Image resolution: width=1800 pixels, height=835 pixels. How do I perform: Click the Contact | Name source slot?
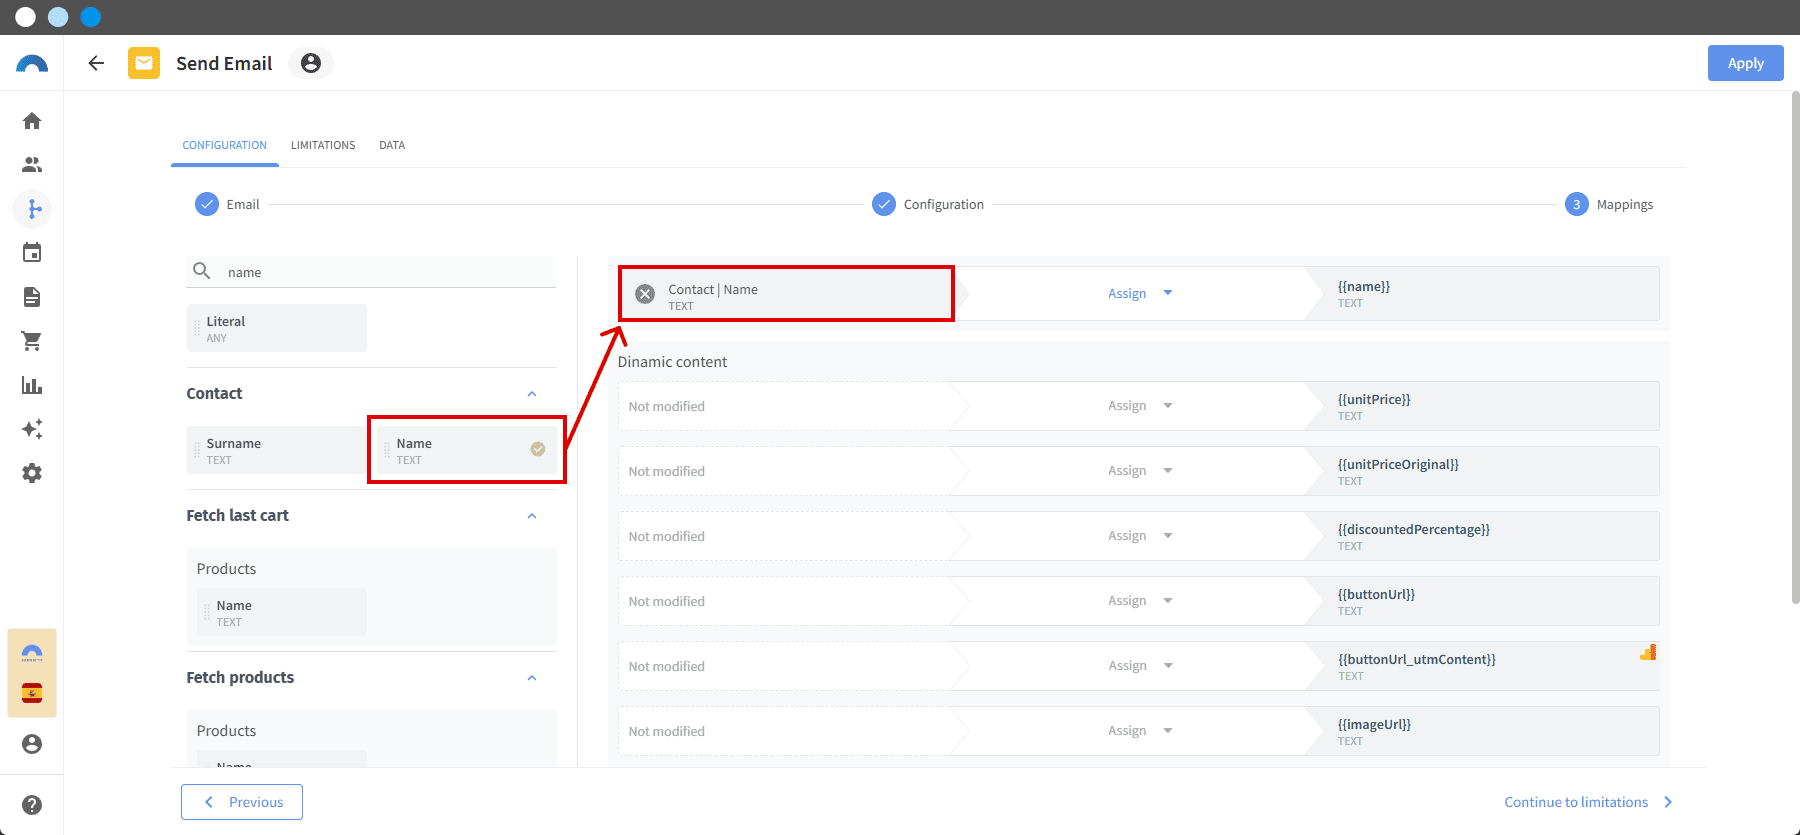(x=786, y=294)
